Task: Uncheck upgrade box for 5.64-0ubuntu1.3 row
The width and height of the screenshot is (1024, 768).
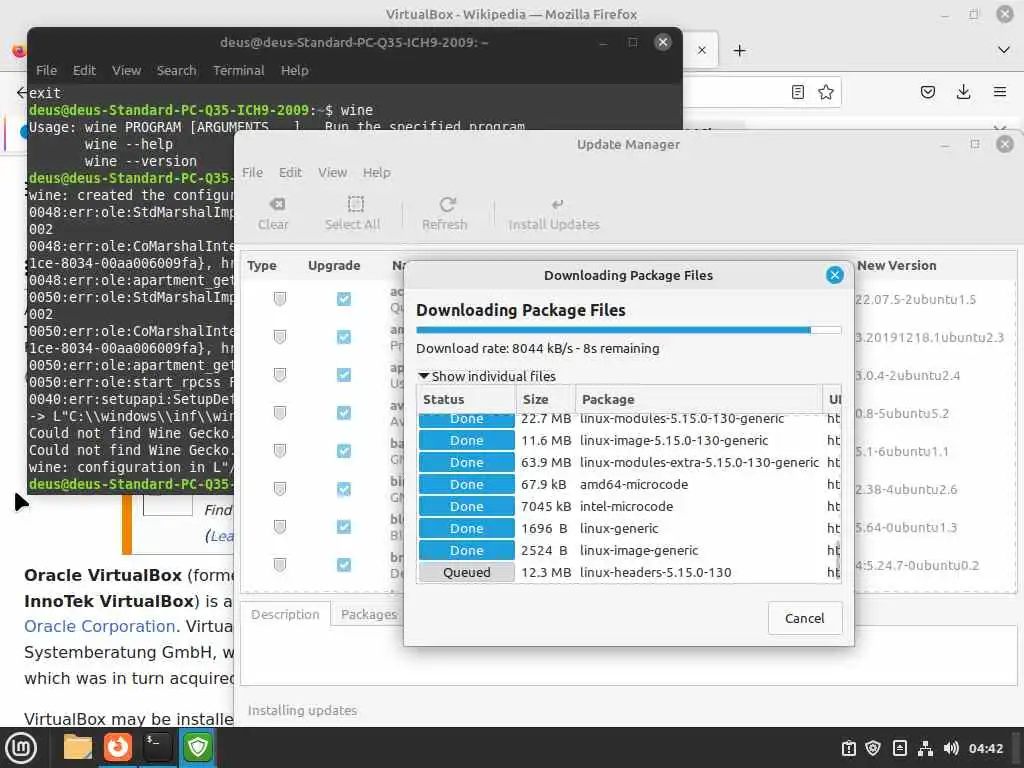Action: 344,526
